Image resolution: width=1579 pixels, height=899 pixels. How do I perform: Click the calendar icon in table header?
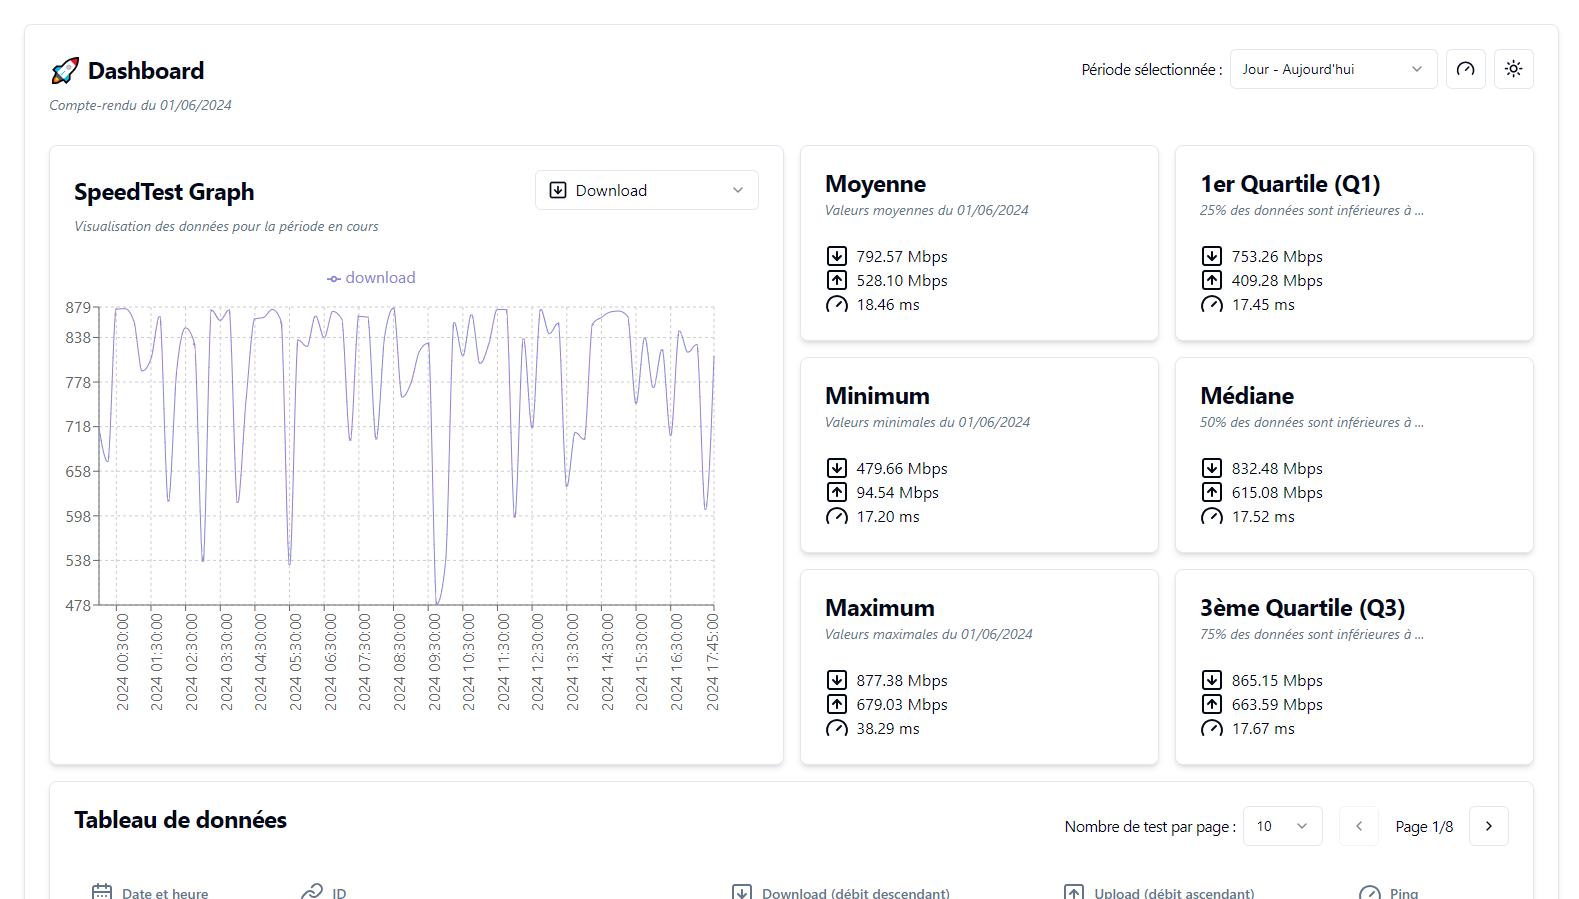[102, 892]
